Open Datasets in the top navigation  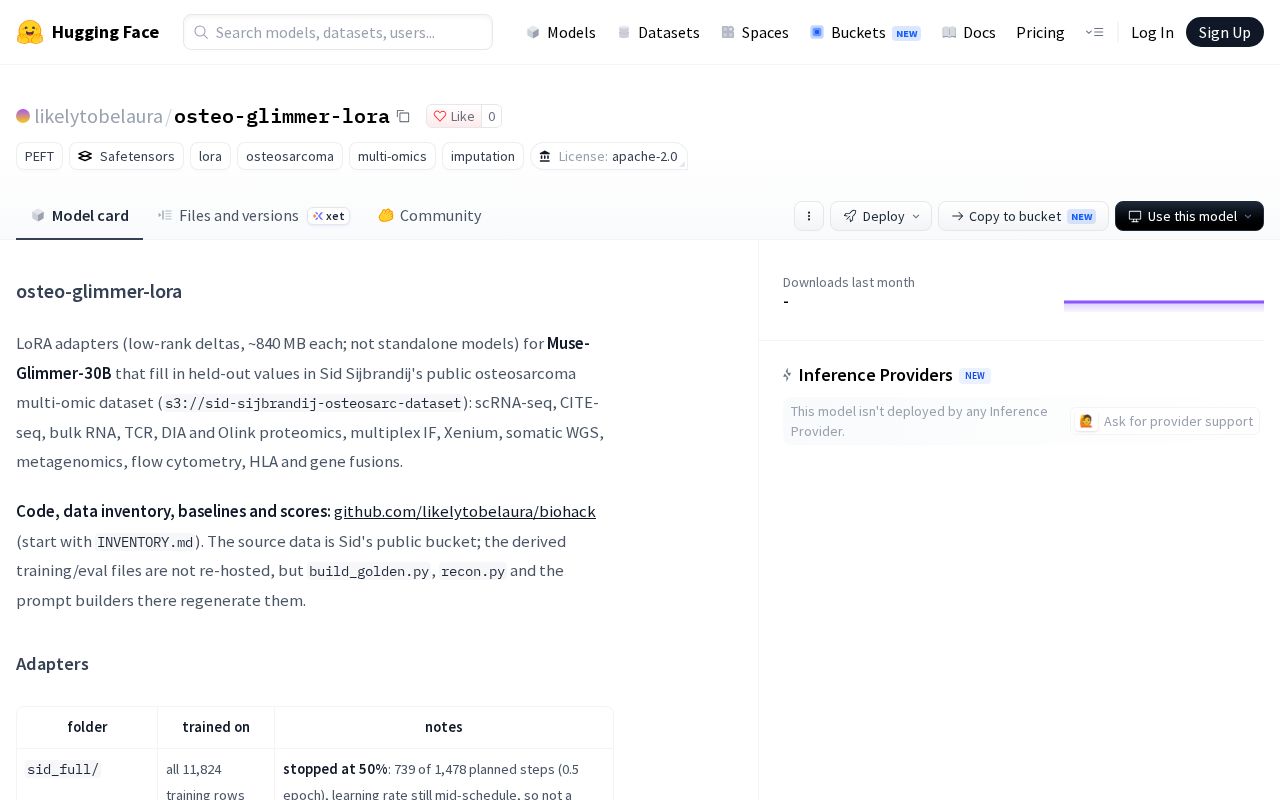tap(658, 32)
